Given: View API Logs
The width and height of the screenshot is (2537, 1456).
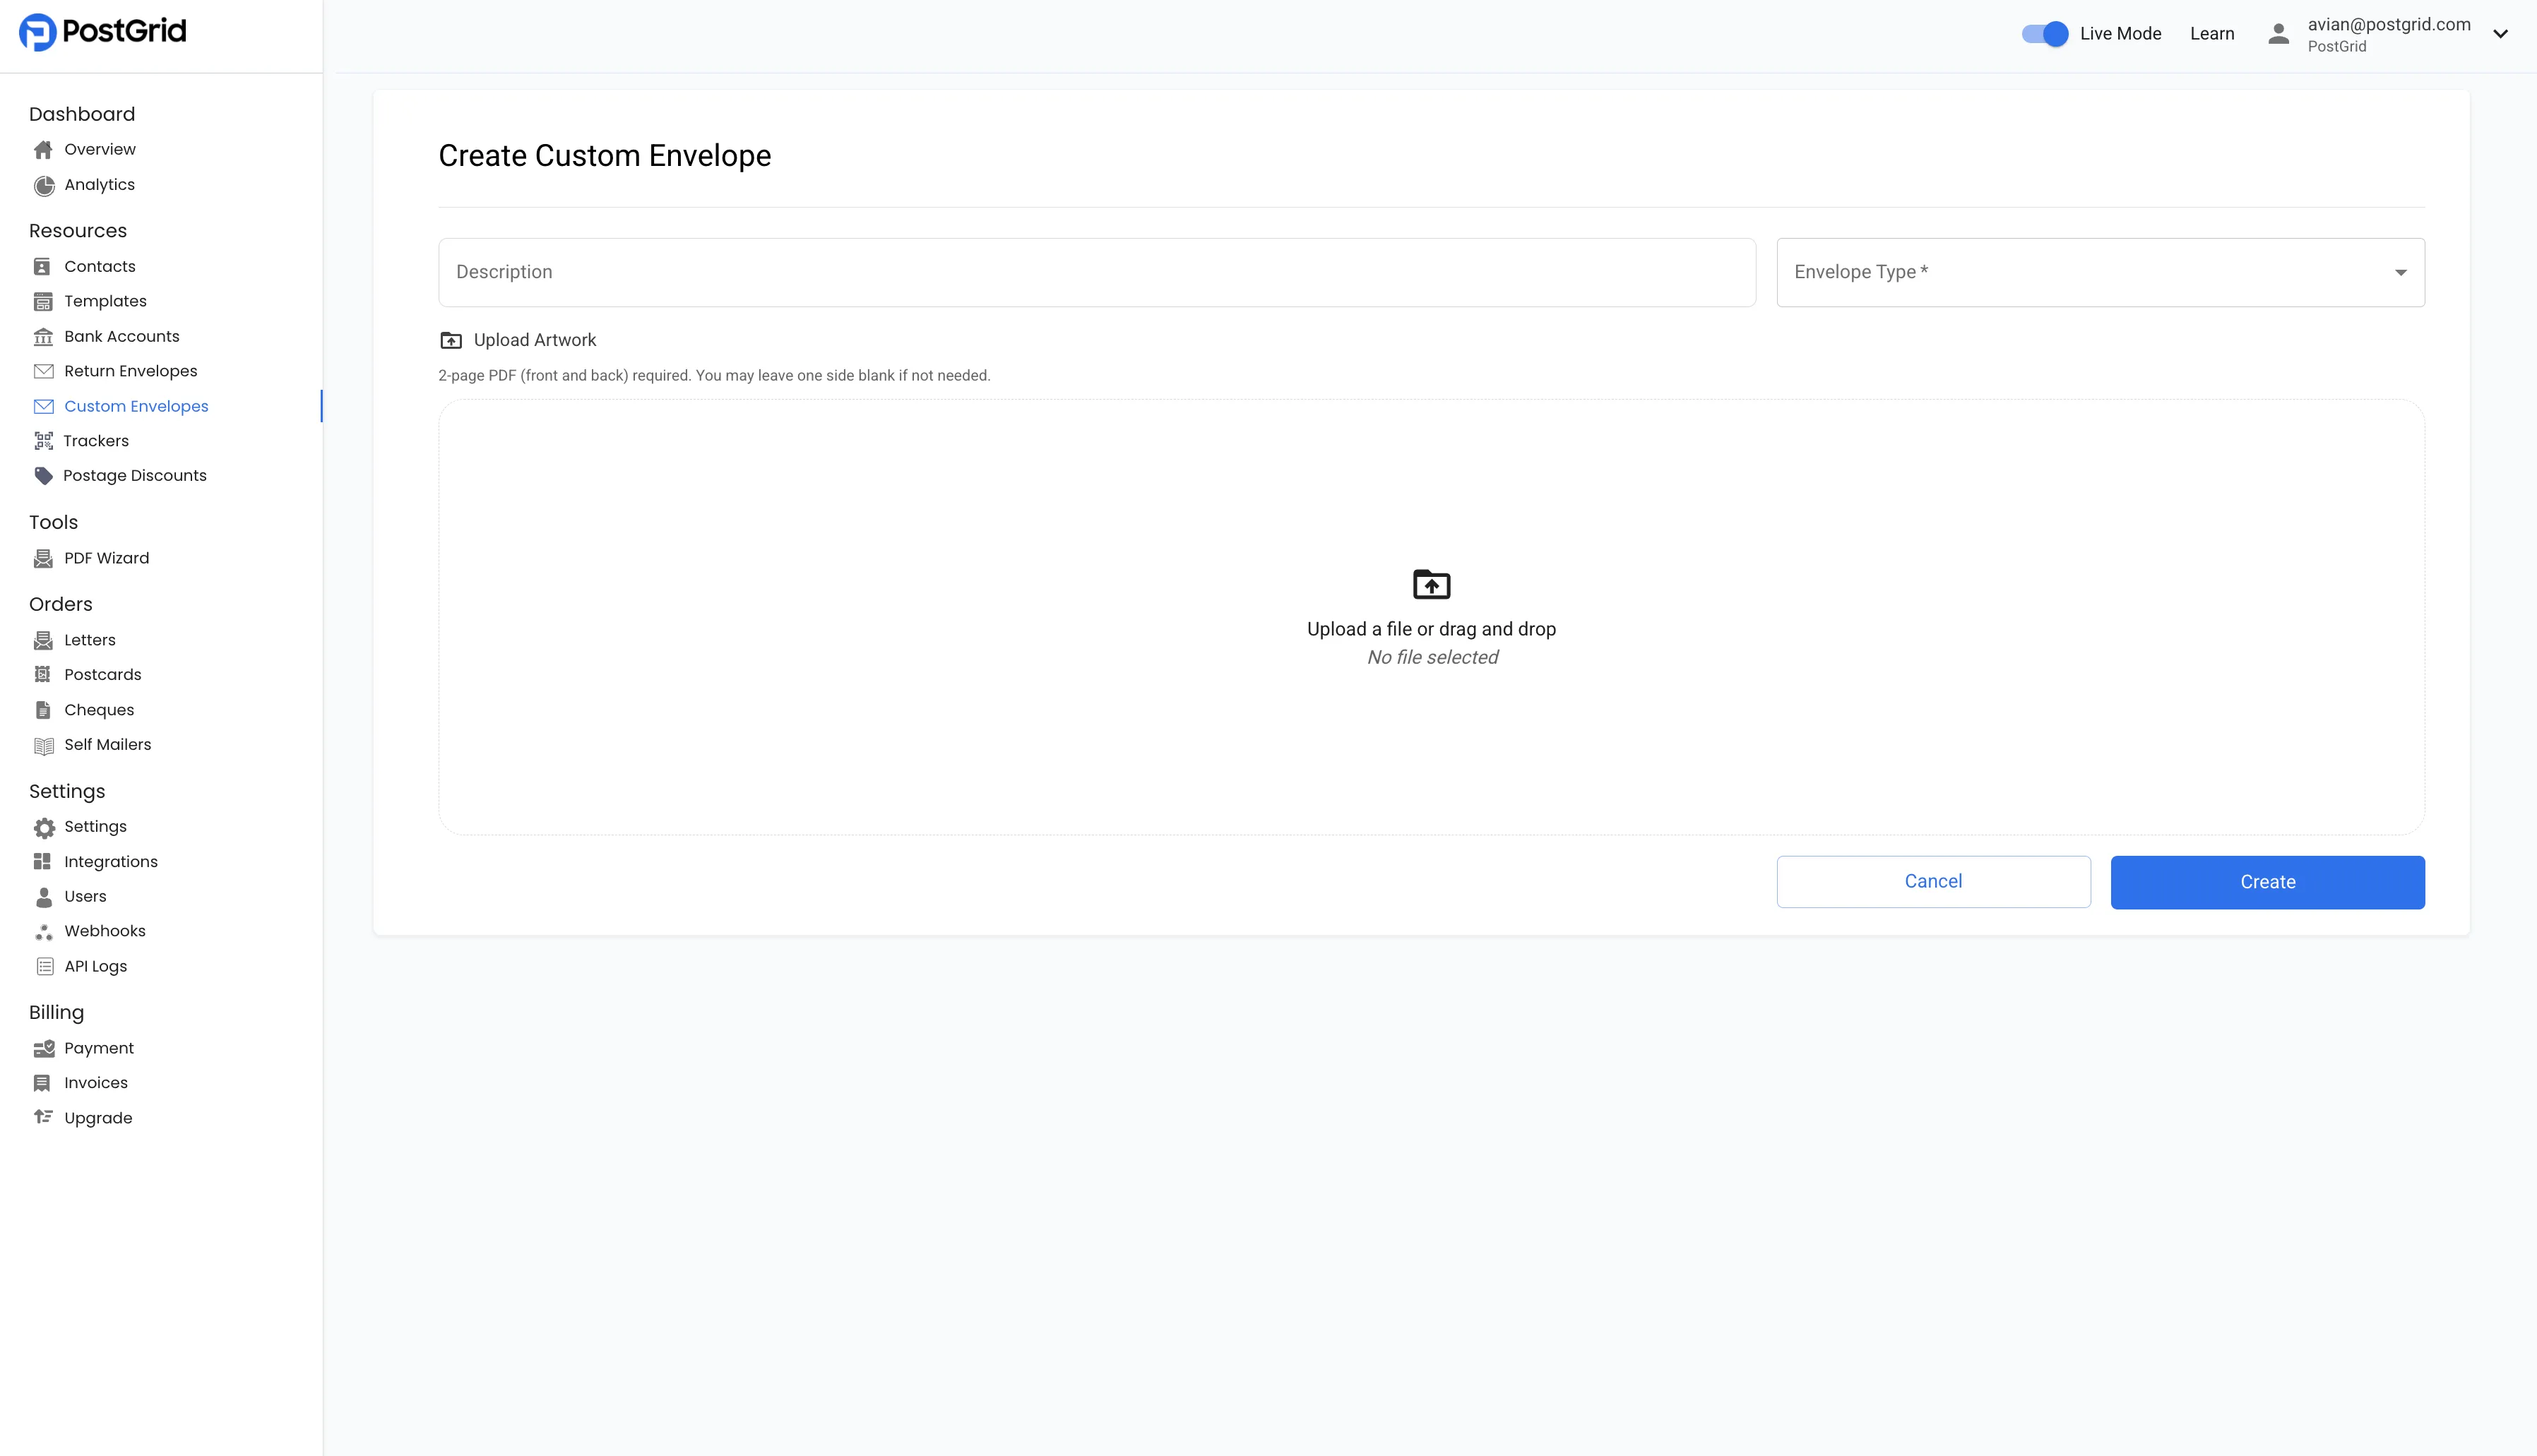Looking at the screenshot, I should pos(96,966).
